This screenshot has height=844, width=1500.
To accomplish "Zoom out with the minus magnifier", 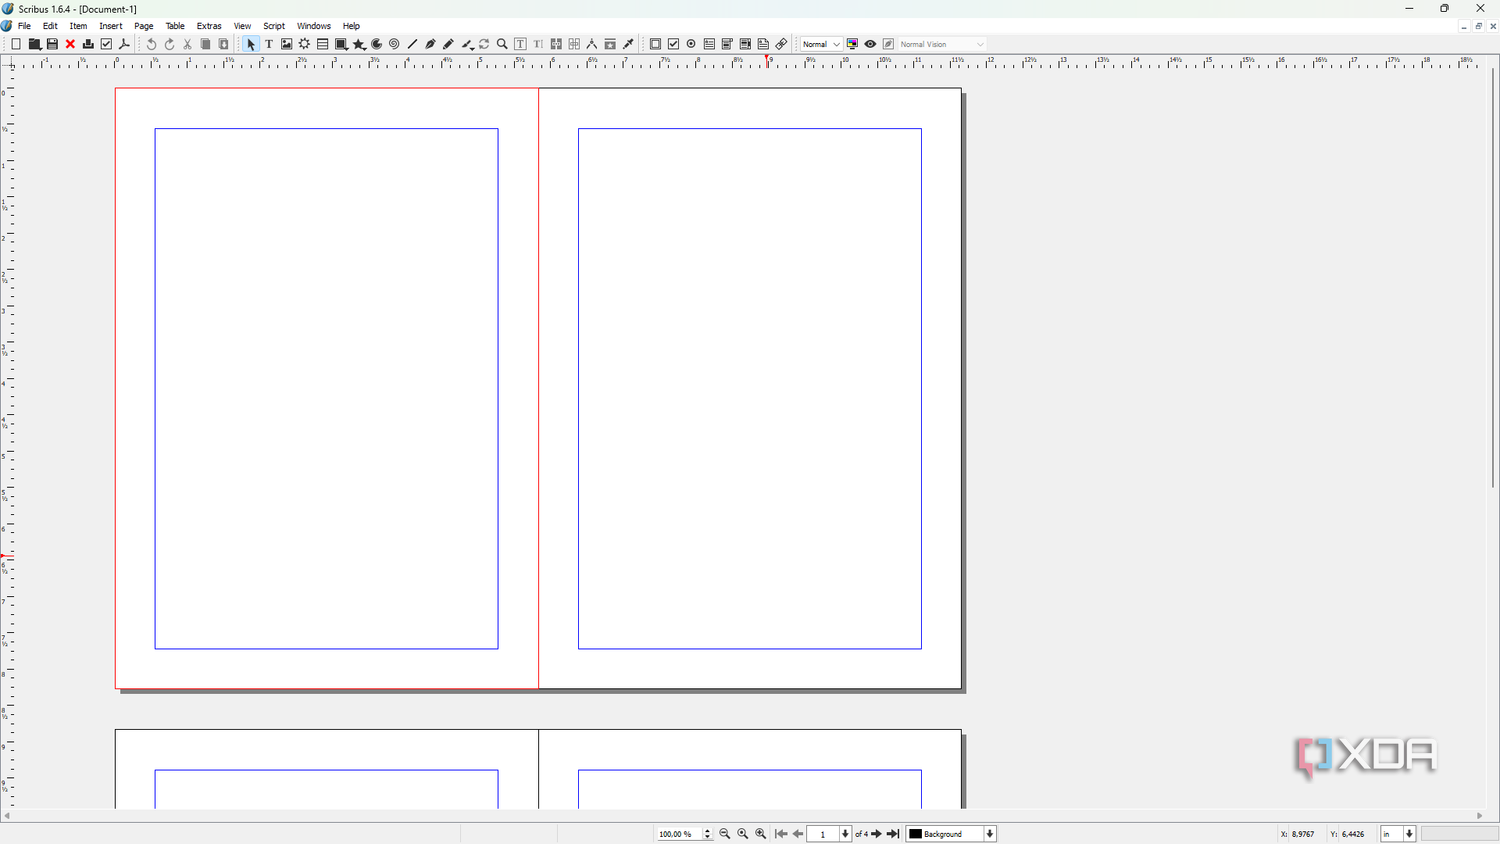I will [x=725, y=834].
